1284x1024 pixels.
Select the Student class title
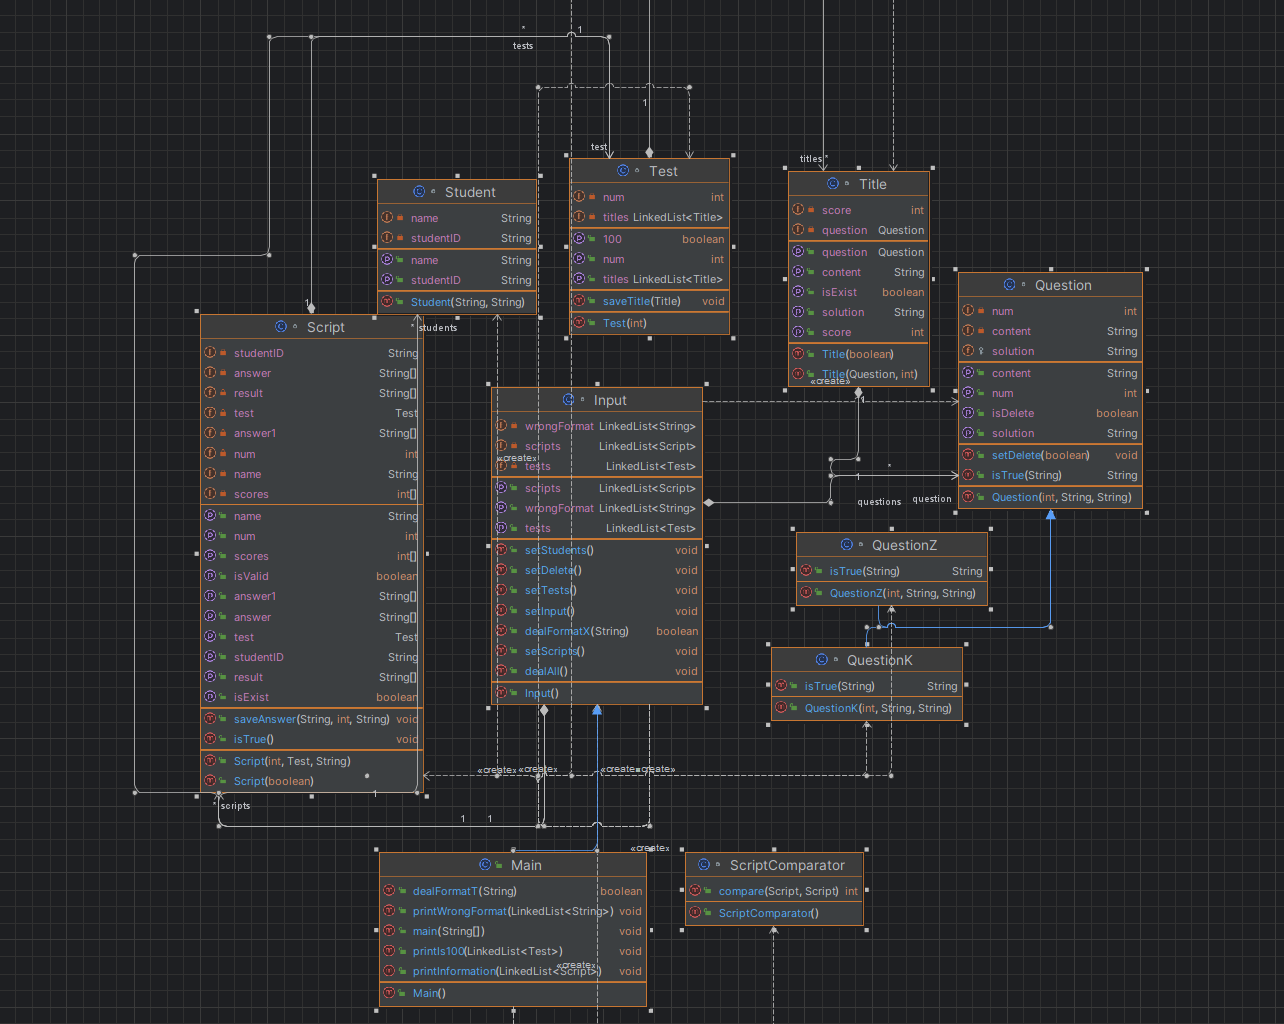(470, 192)
